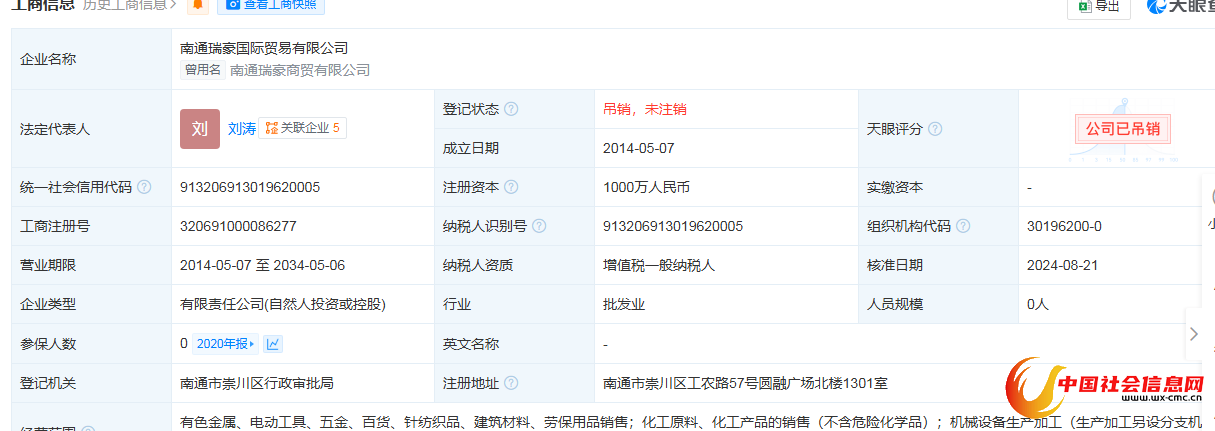1215x431 pixels.
Task: Open the 历史工商信息 link
Action: (x=130, y=5)
